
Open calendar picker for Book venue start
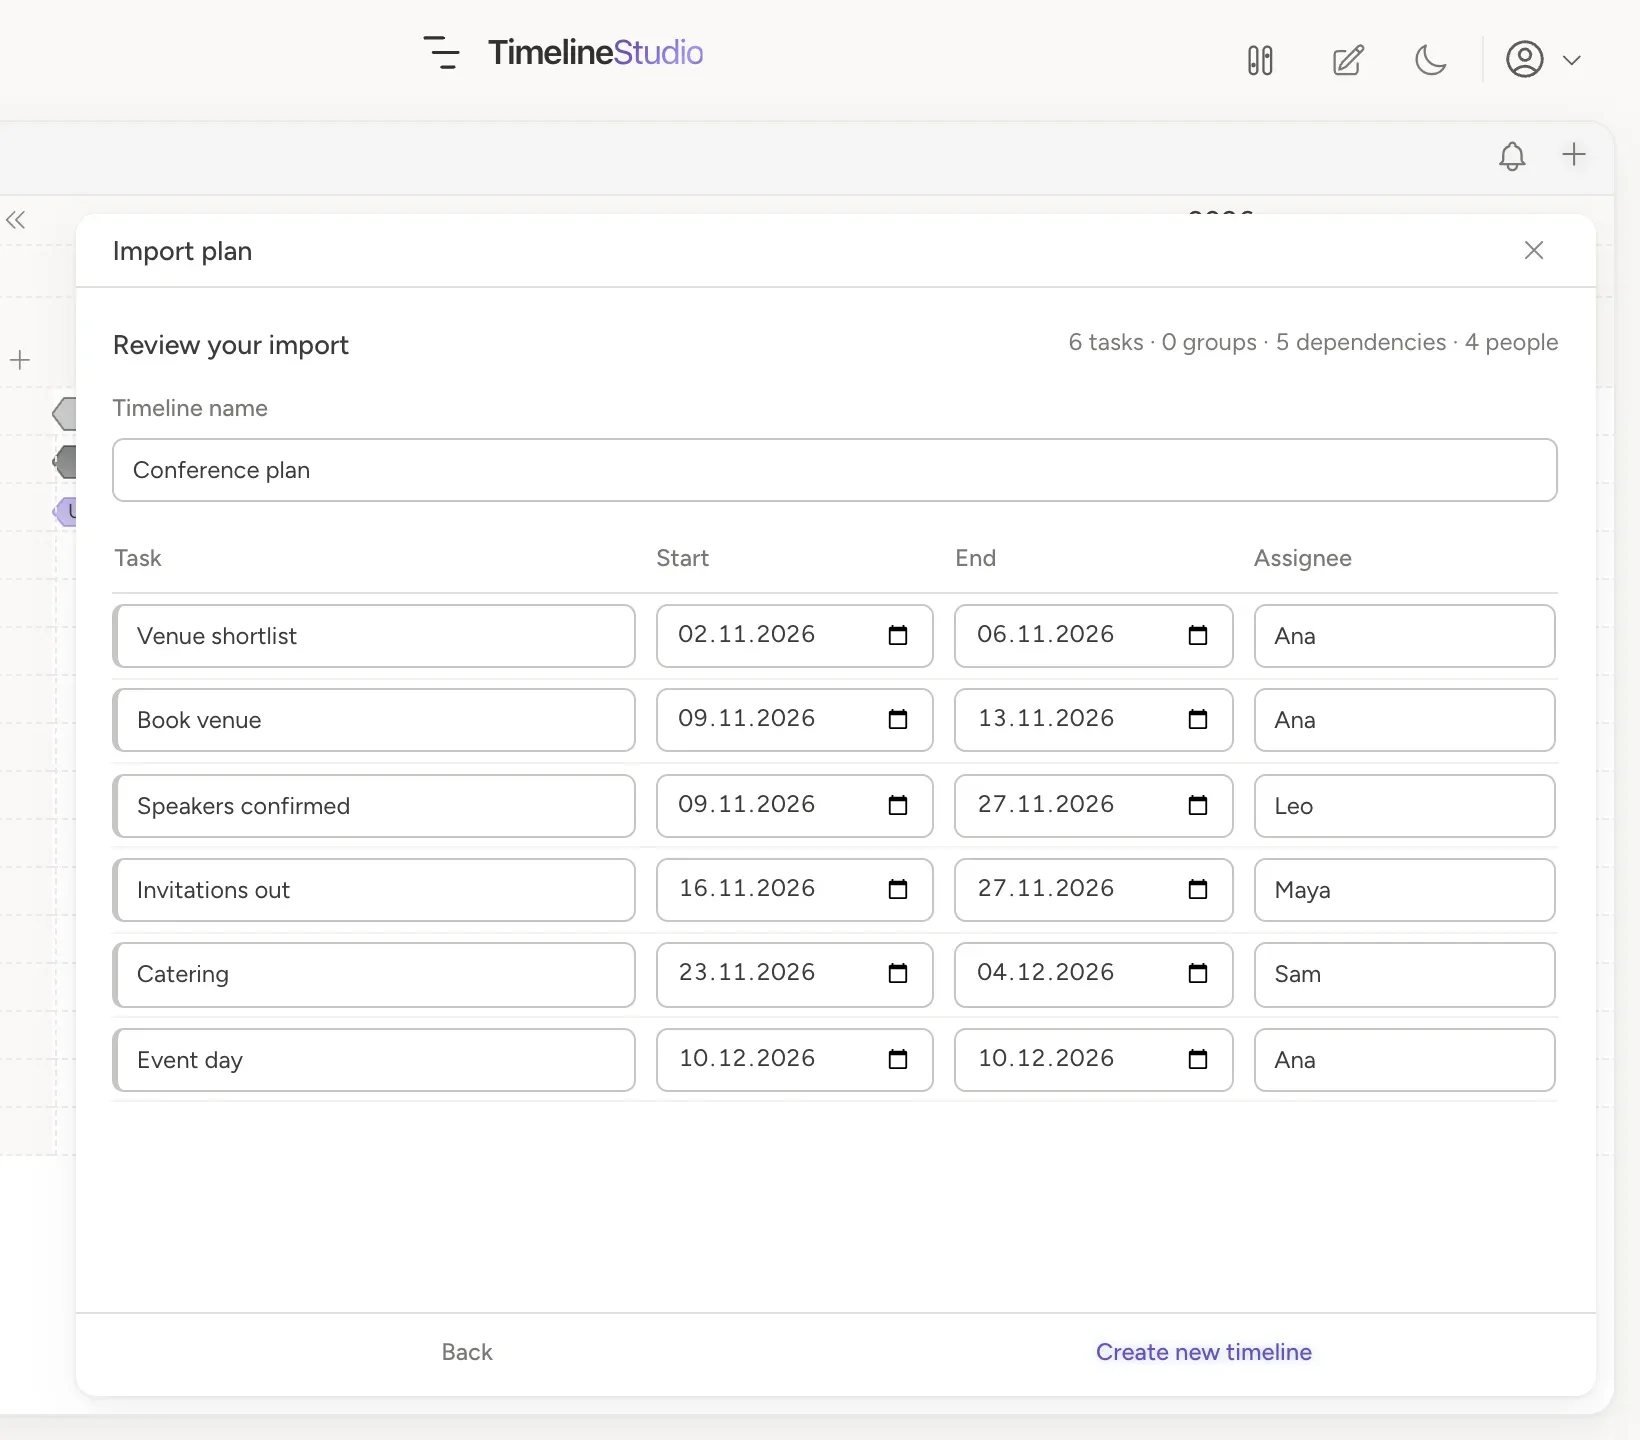pos(898,719)
